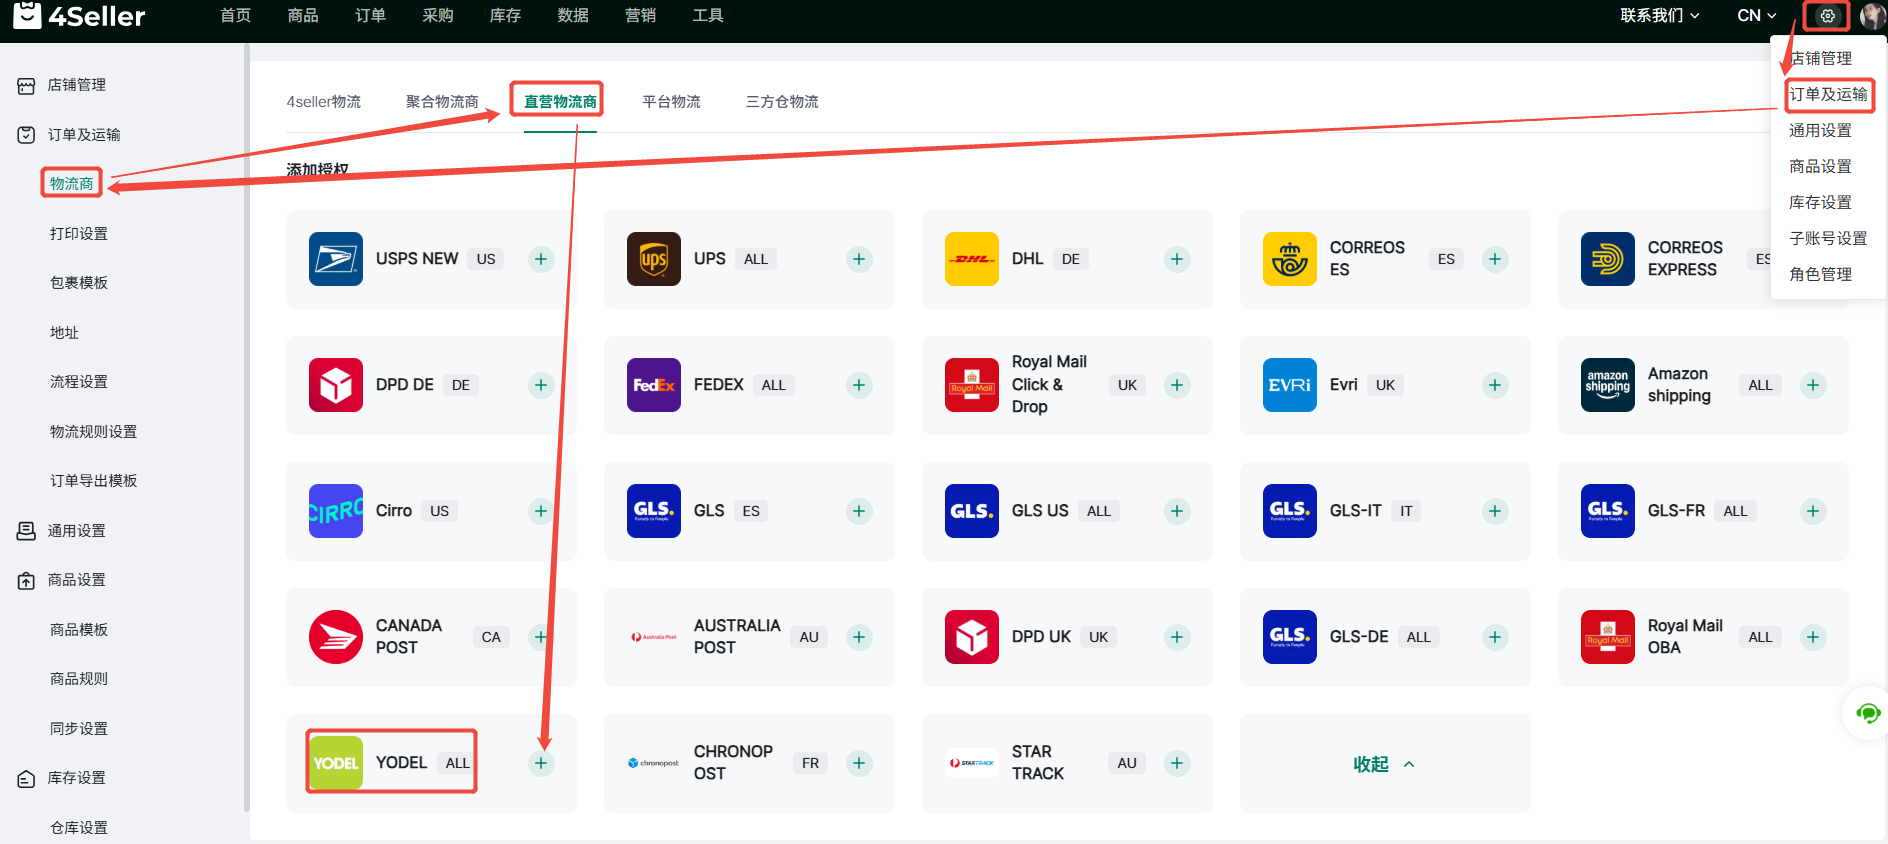Image resolution: width=1888 pixels, height=844 pixels.
Task: Add CHRONOPOST FR with plus icon
Action: tap(859, 763)
